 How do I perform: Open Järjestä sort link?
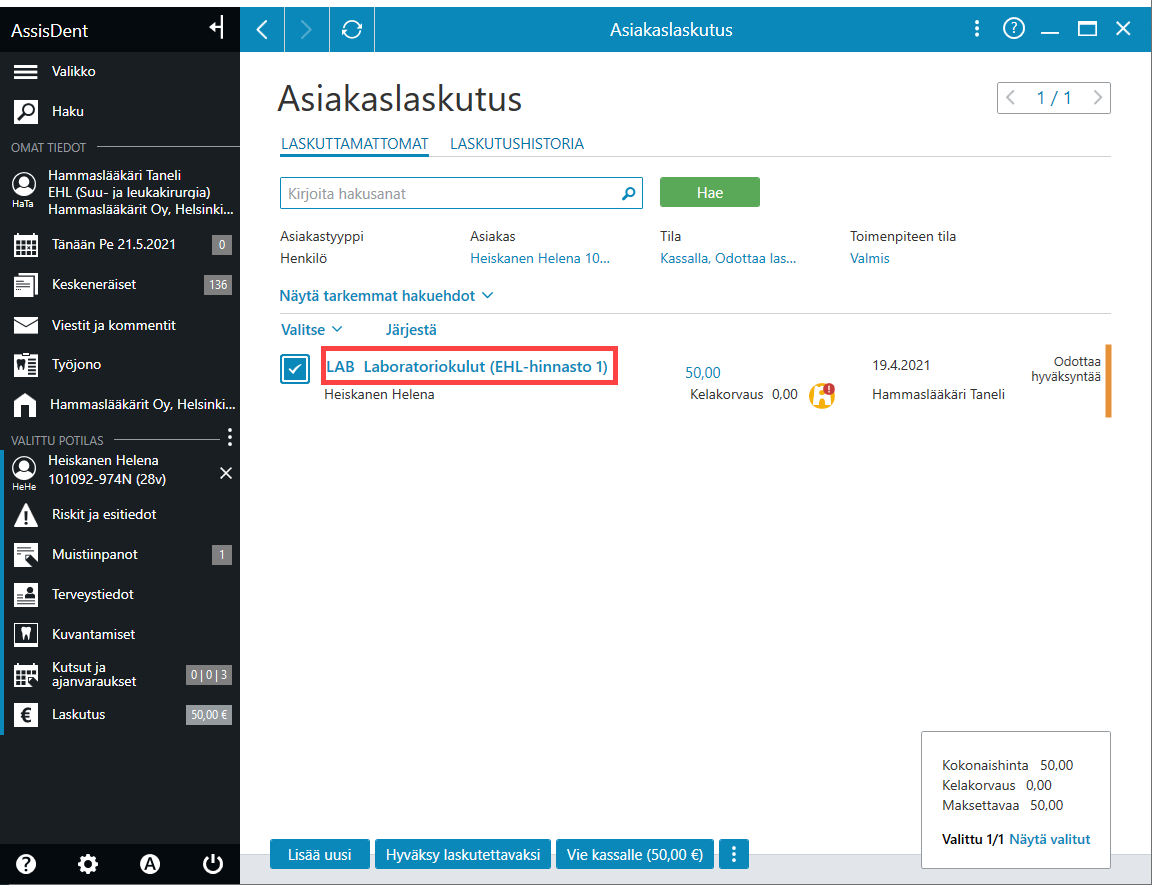pos(411,330)
